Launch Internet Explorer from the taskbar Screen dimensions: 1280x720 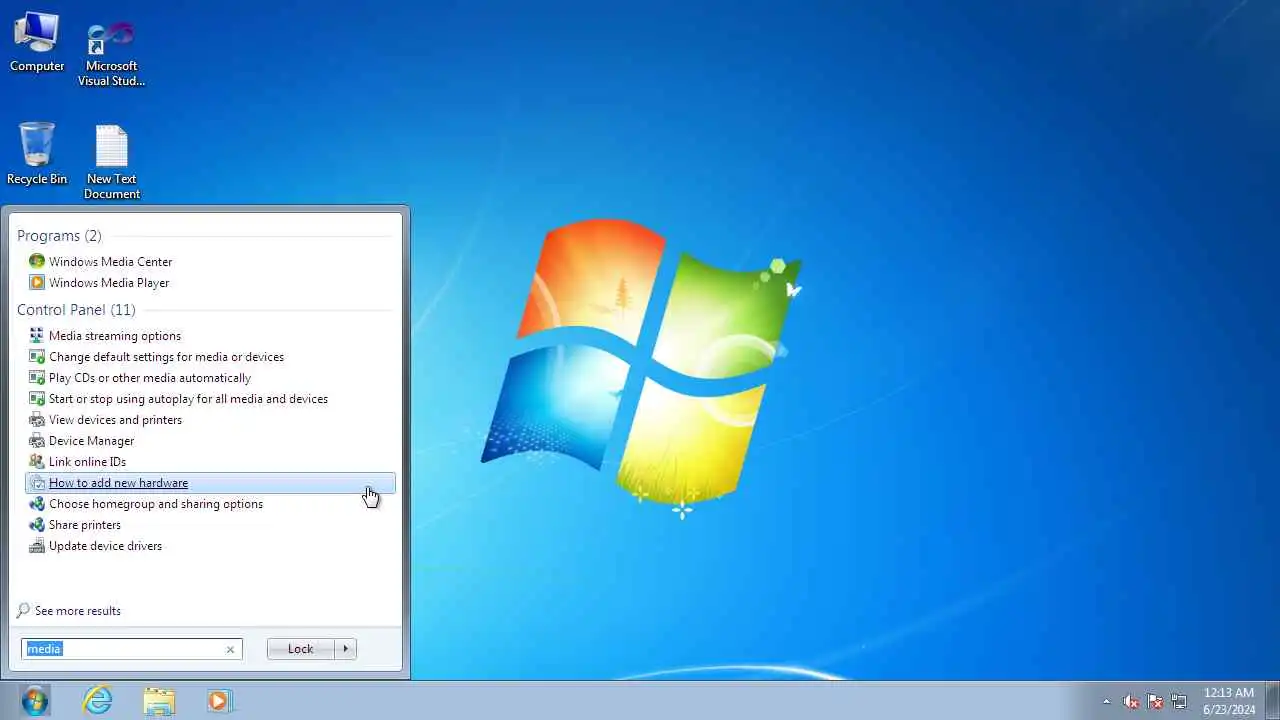(97, 701)
